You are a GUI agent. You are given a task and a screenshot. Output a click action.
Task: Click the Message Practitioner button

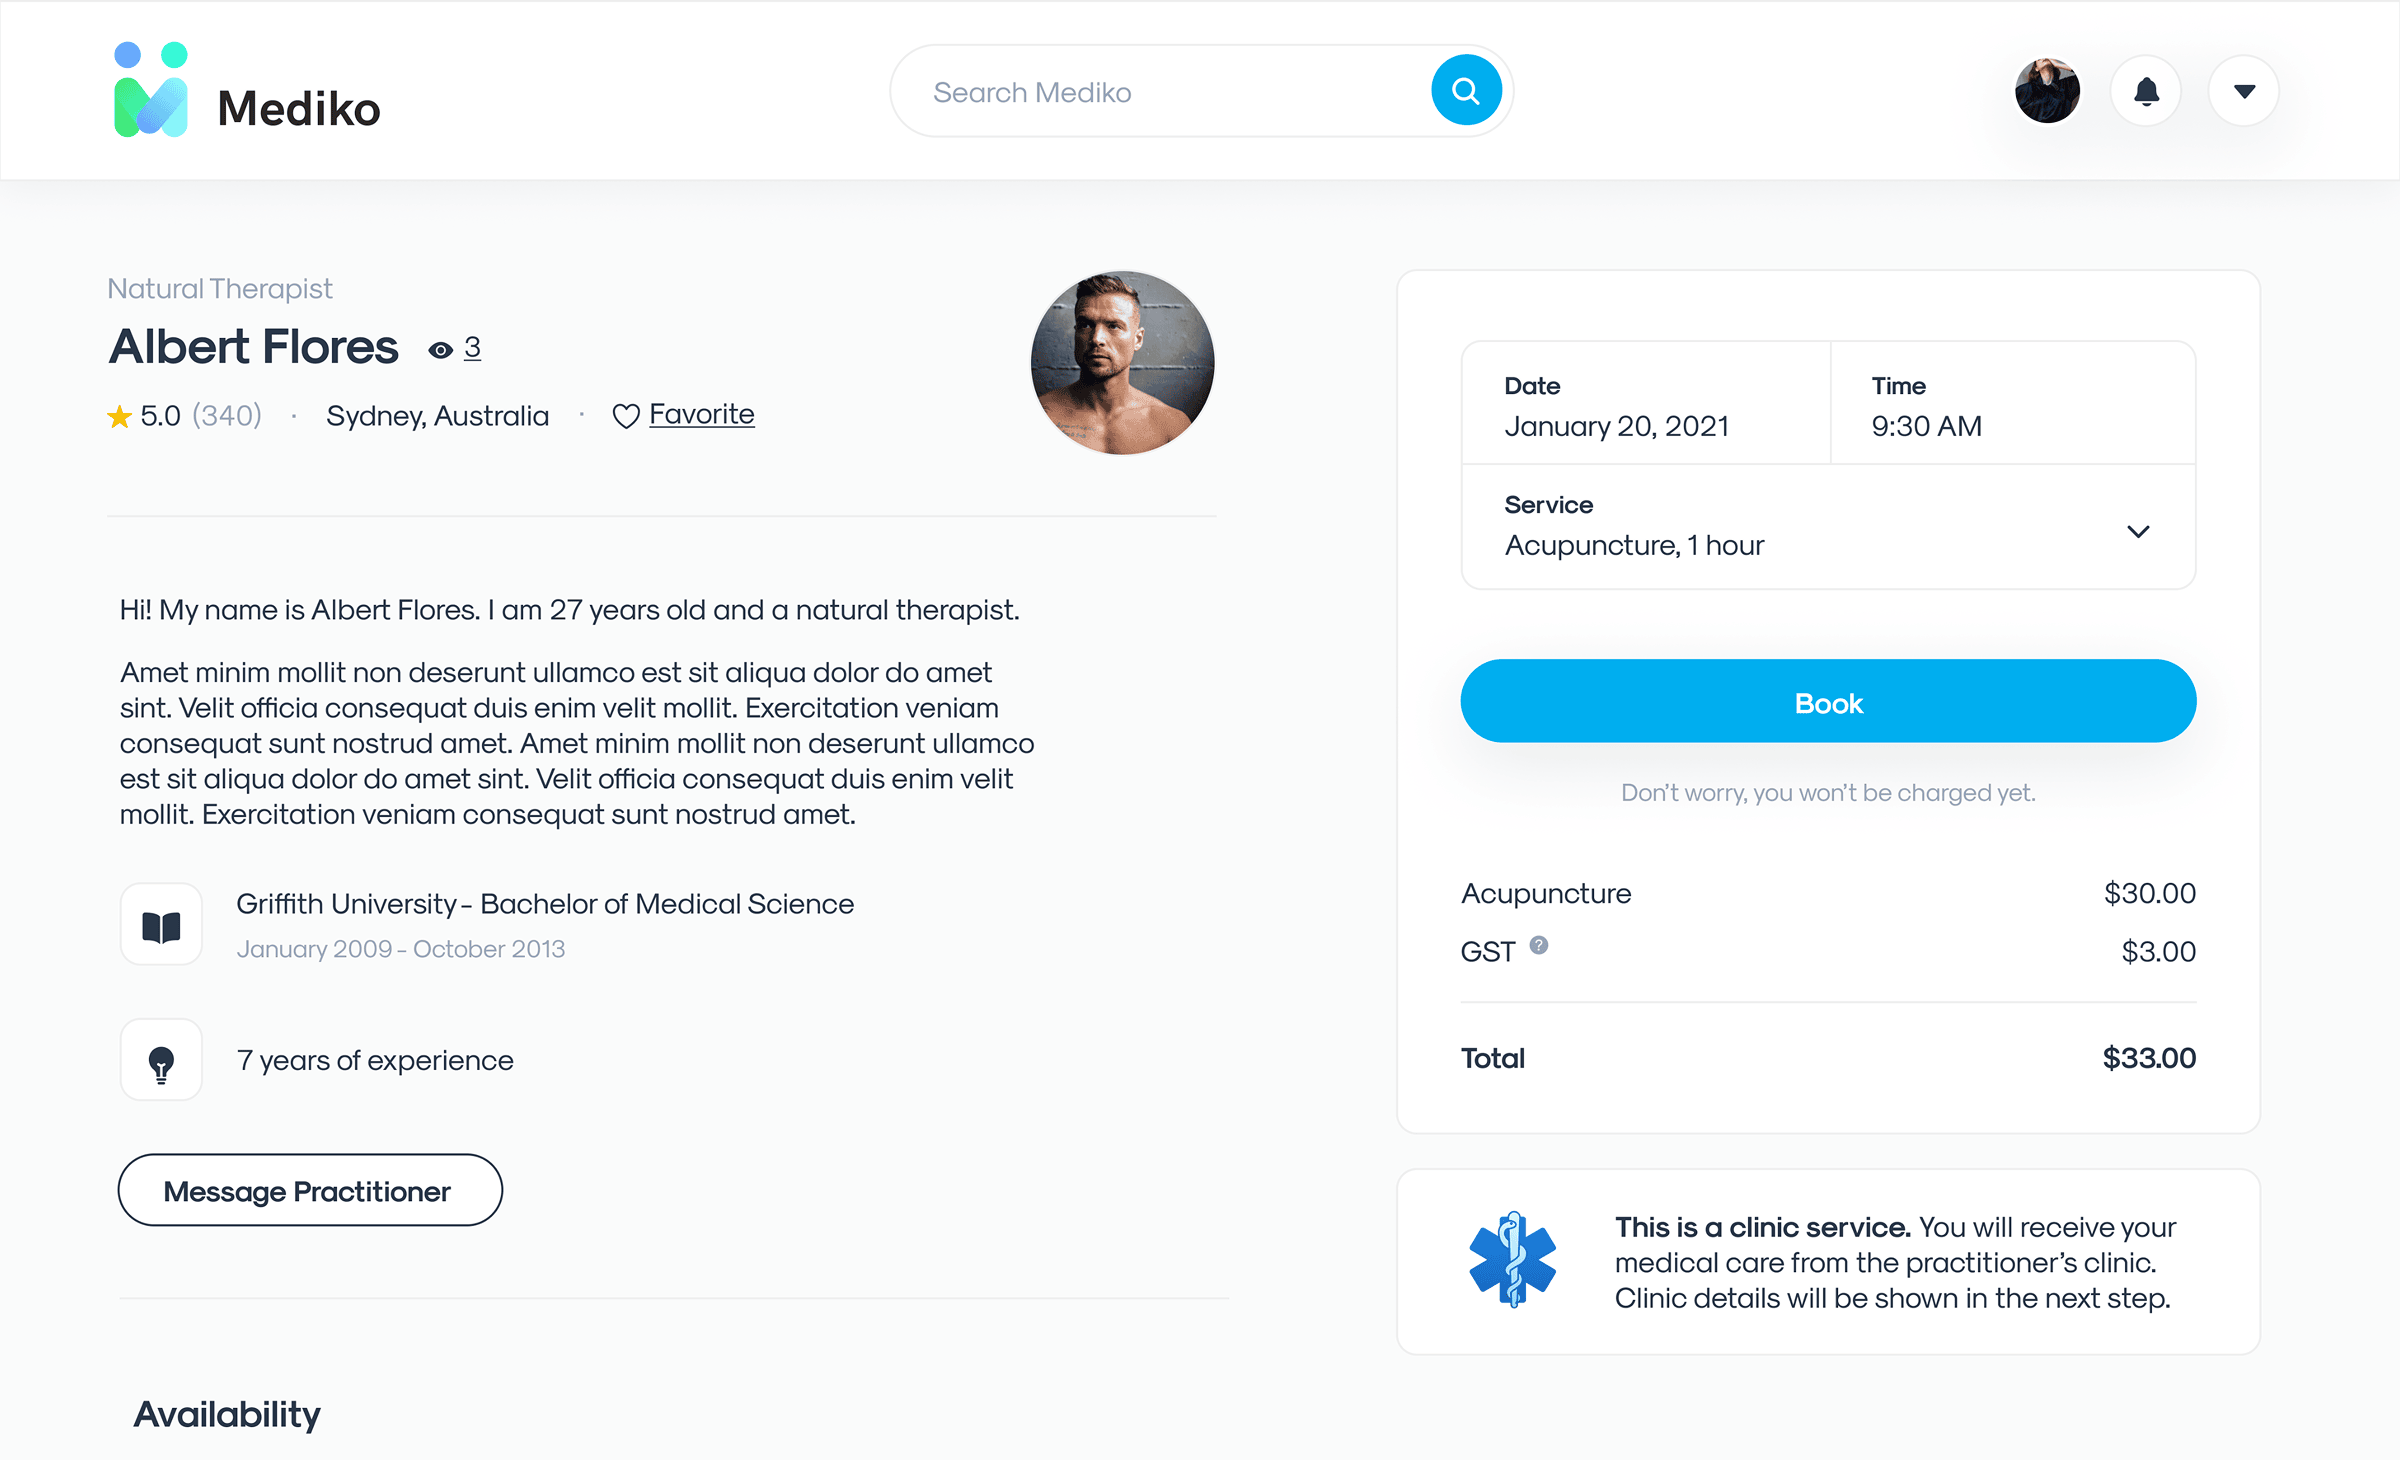310,1191
